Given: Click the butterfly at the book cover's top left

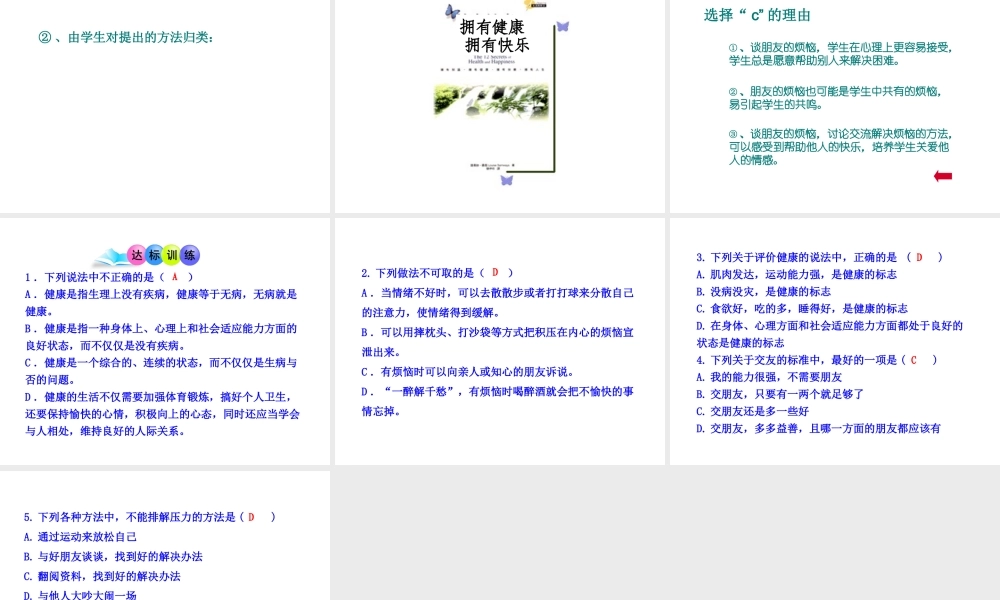Looking at the screenshot, I should (x=452, y=11).
